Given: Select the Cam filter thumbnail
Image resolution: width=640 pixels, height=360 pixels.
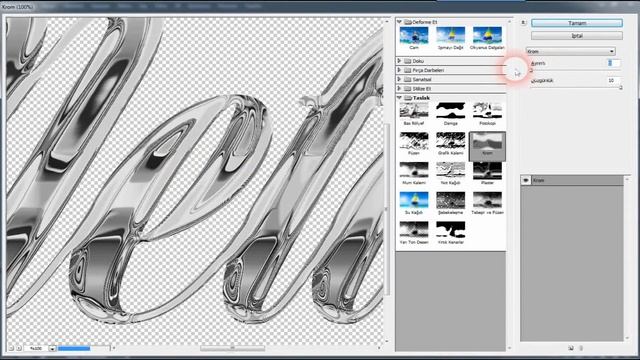Looking at the screenshot, I should pyautogui.click(x=414, y=36).
